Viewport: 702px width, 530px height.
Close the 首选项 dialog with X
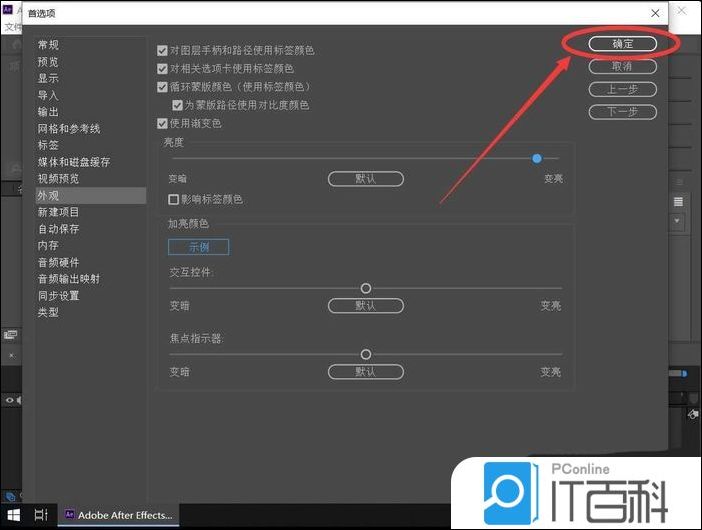tap(655, 13)
